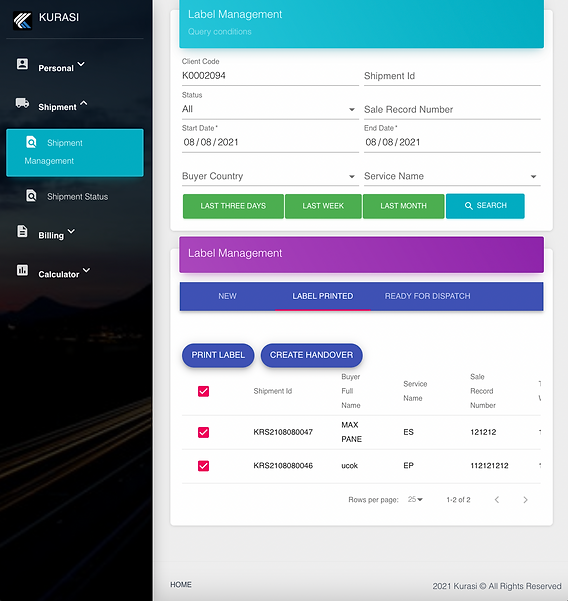Viewport: 568px width, 601px height.
Task: Go to the next page arrow
Action: pos(525,499)
